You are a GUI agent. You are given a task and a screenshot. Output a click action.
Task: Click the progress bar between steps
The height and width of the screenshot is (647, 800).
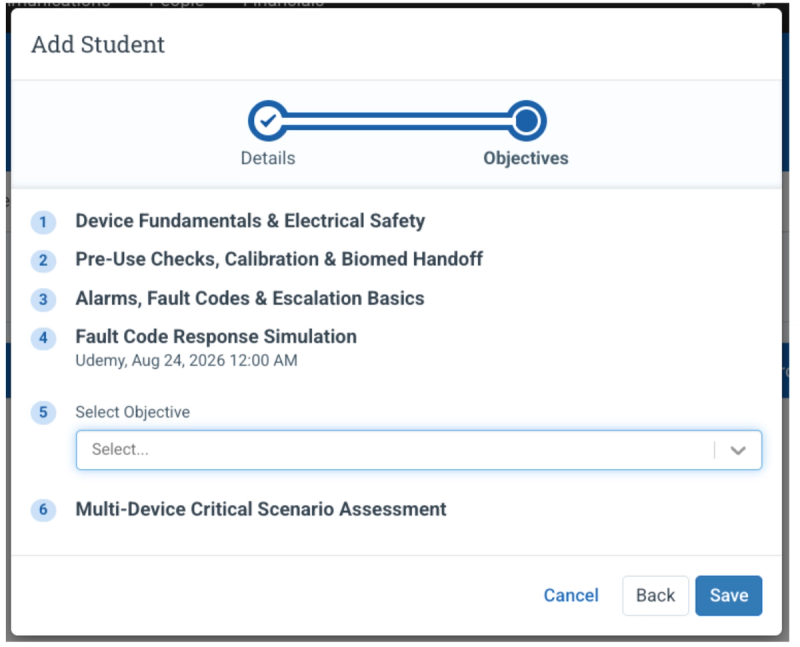397,121
